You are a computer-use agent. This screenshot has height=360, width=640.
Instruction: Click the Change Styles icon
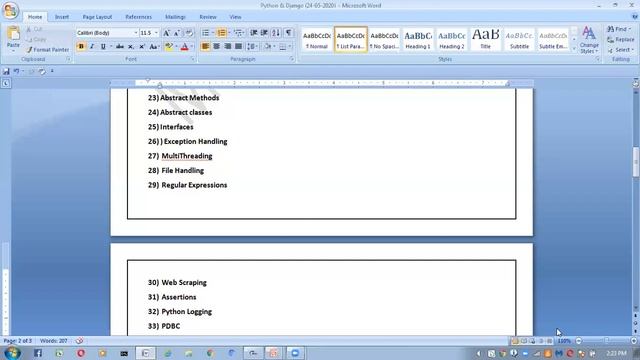coord(589,40)
